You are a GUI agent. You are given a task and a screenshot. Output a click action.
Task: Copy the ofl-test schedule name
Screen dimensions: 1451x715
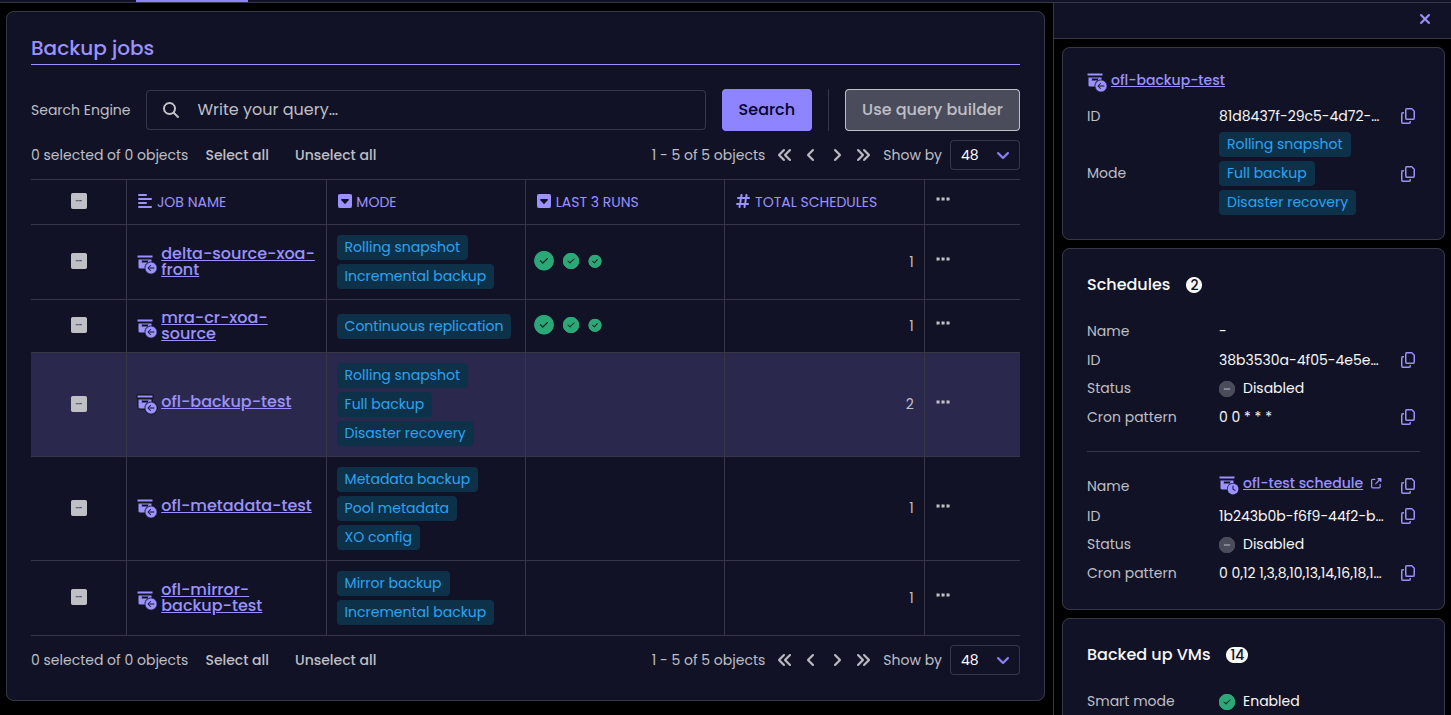[1408, 486]
